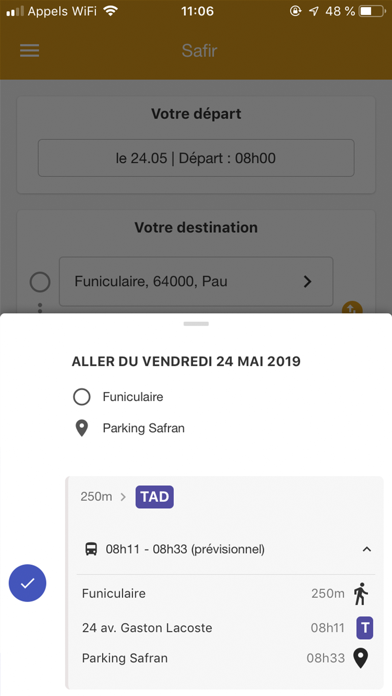Open the le 24.05 departure time selector
This screenshot has width=392, height=696.
pyautogui.click(x=196, y=158)
